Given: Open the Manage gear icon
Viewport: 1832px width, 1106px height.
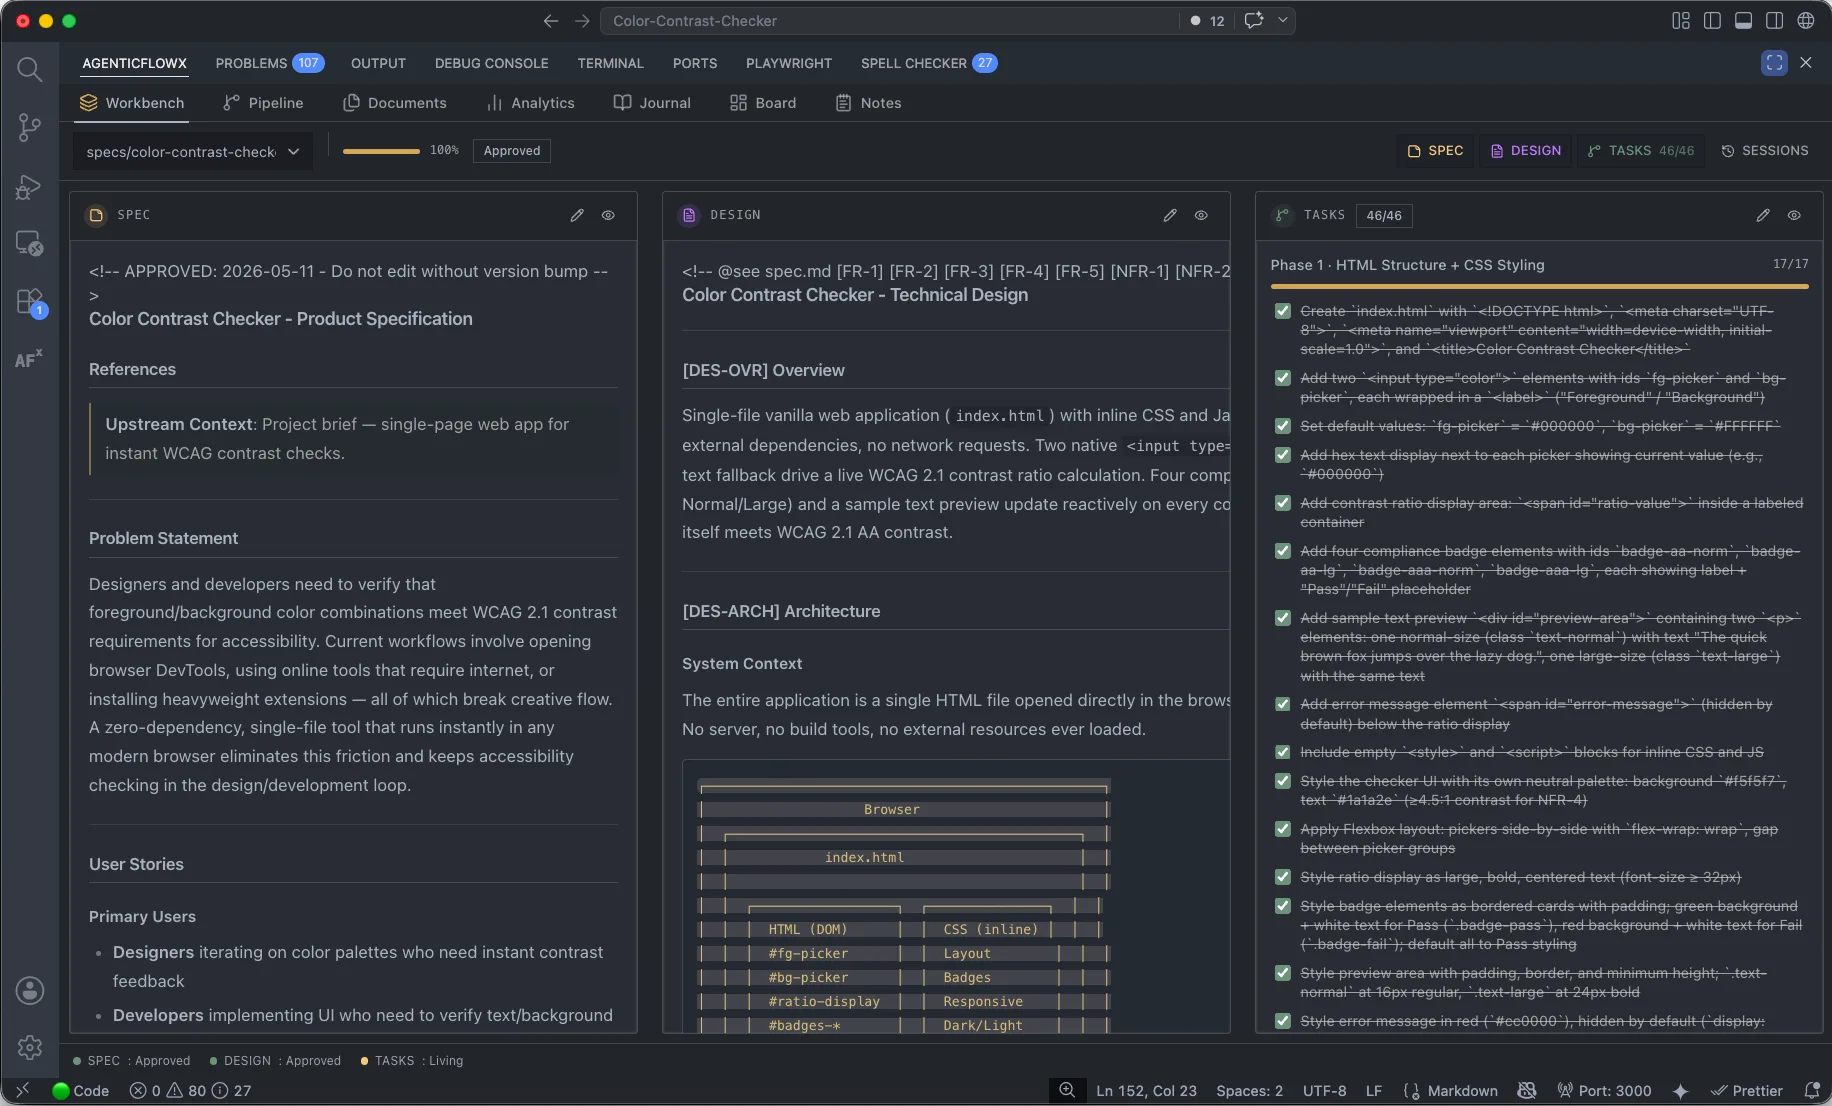Looking at the screenshot, I should [x=29, y=1047].
